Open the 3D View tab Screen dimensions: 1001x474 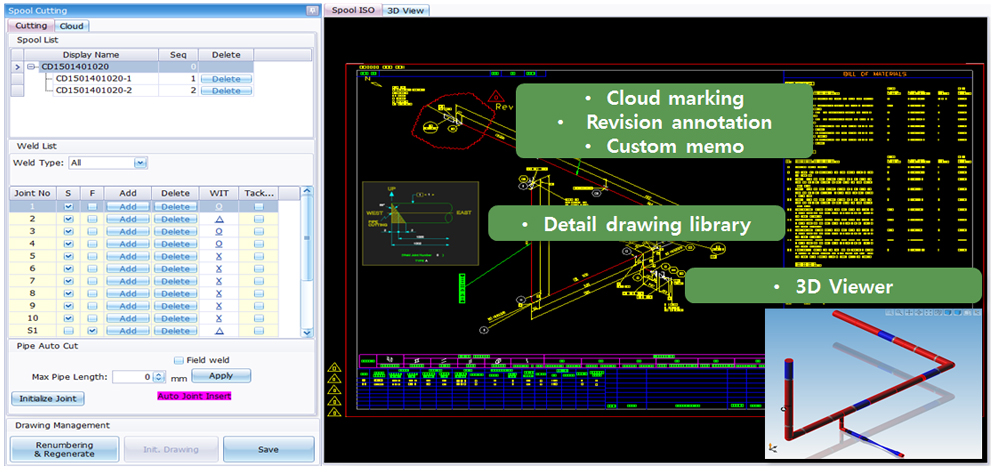point(405,9)
